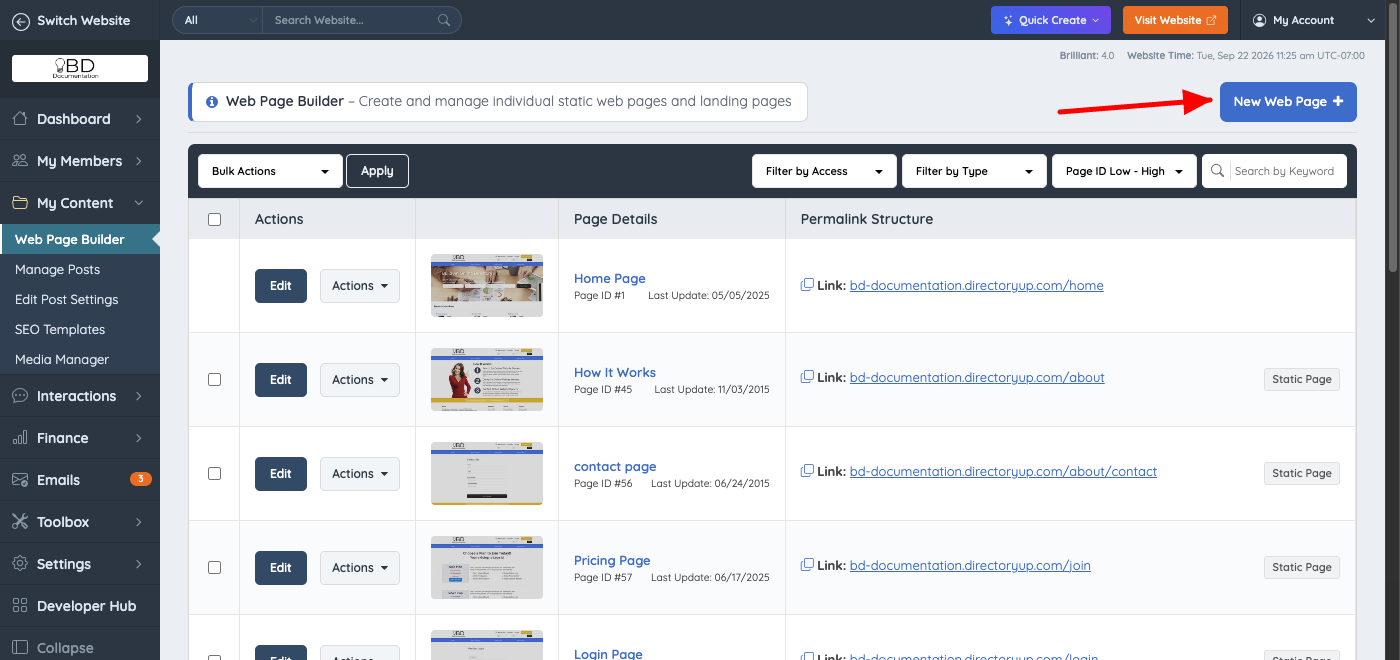Click the keyword search magnifier icon

click(1217, 171)
